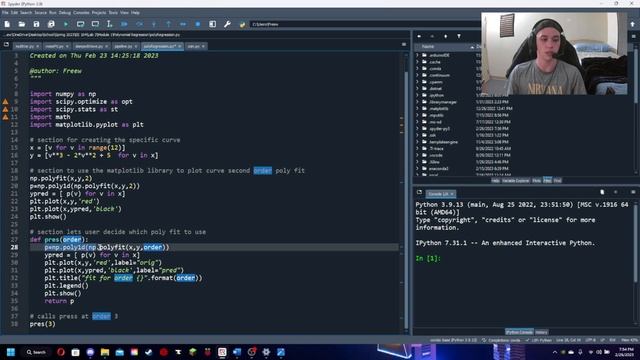Open the PYTHONPATH manager
The image size is (640, 360).
point(242,24)
